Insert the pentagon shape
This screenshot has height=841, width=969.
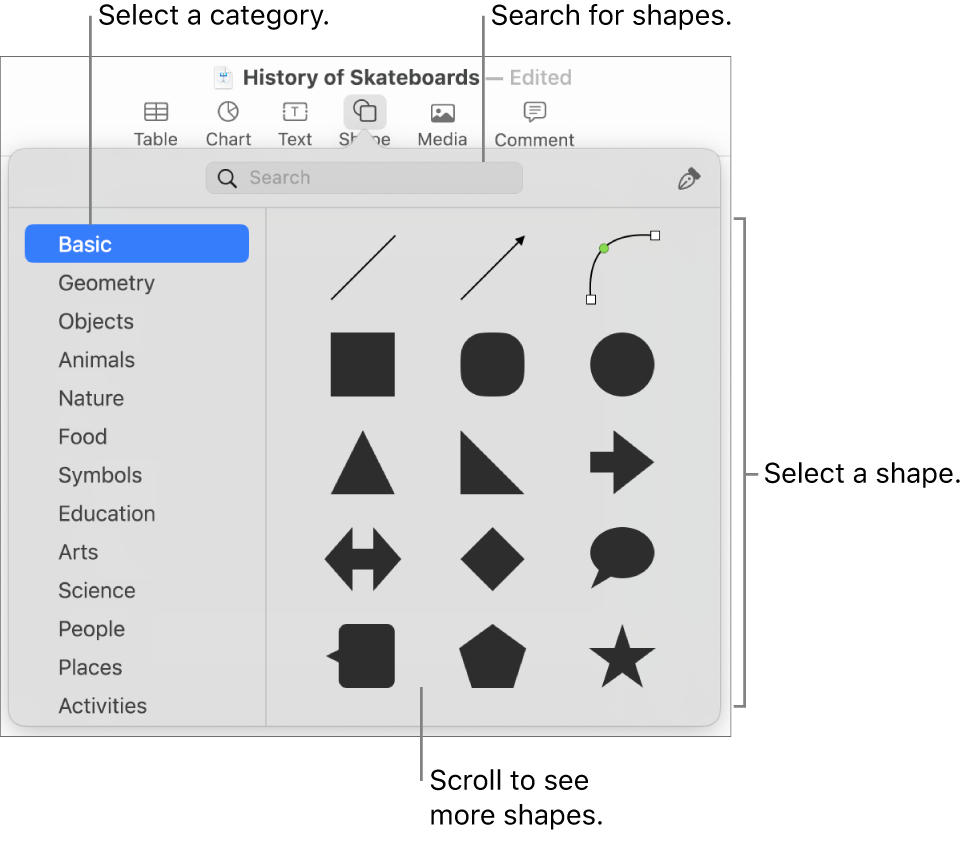point(492,657)
